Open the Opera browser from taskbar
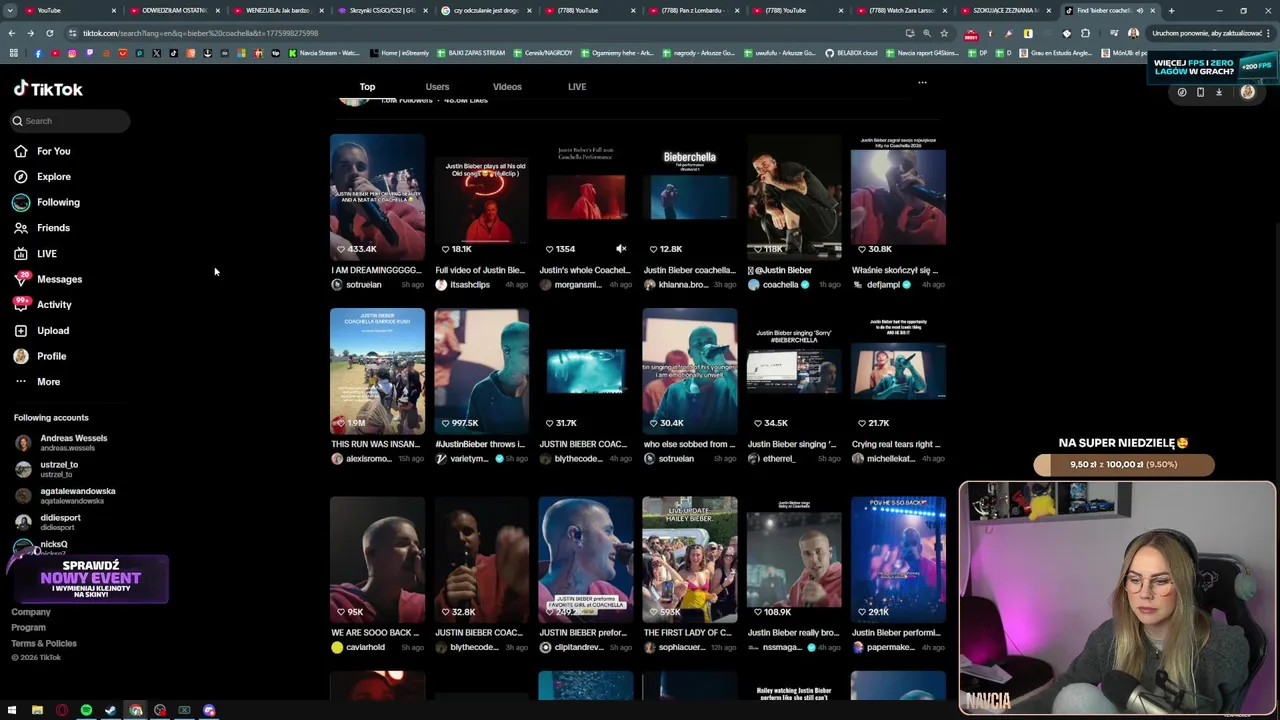 point(62,710)
